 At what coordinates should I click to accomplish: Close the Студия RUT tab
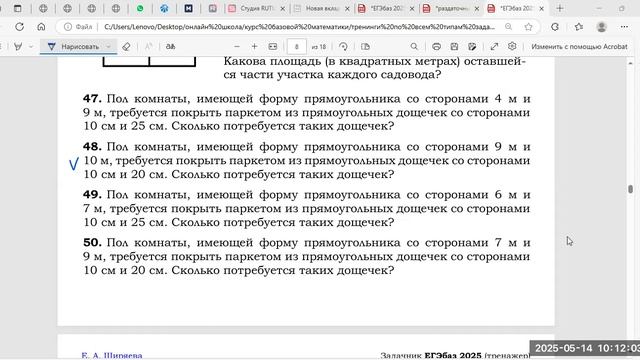282,8
